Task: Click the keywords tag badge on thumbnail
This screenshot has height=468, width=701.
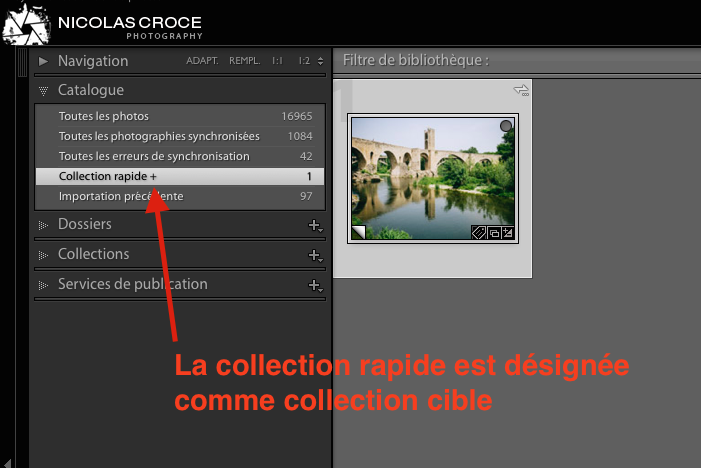Action: pos(479,232)
